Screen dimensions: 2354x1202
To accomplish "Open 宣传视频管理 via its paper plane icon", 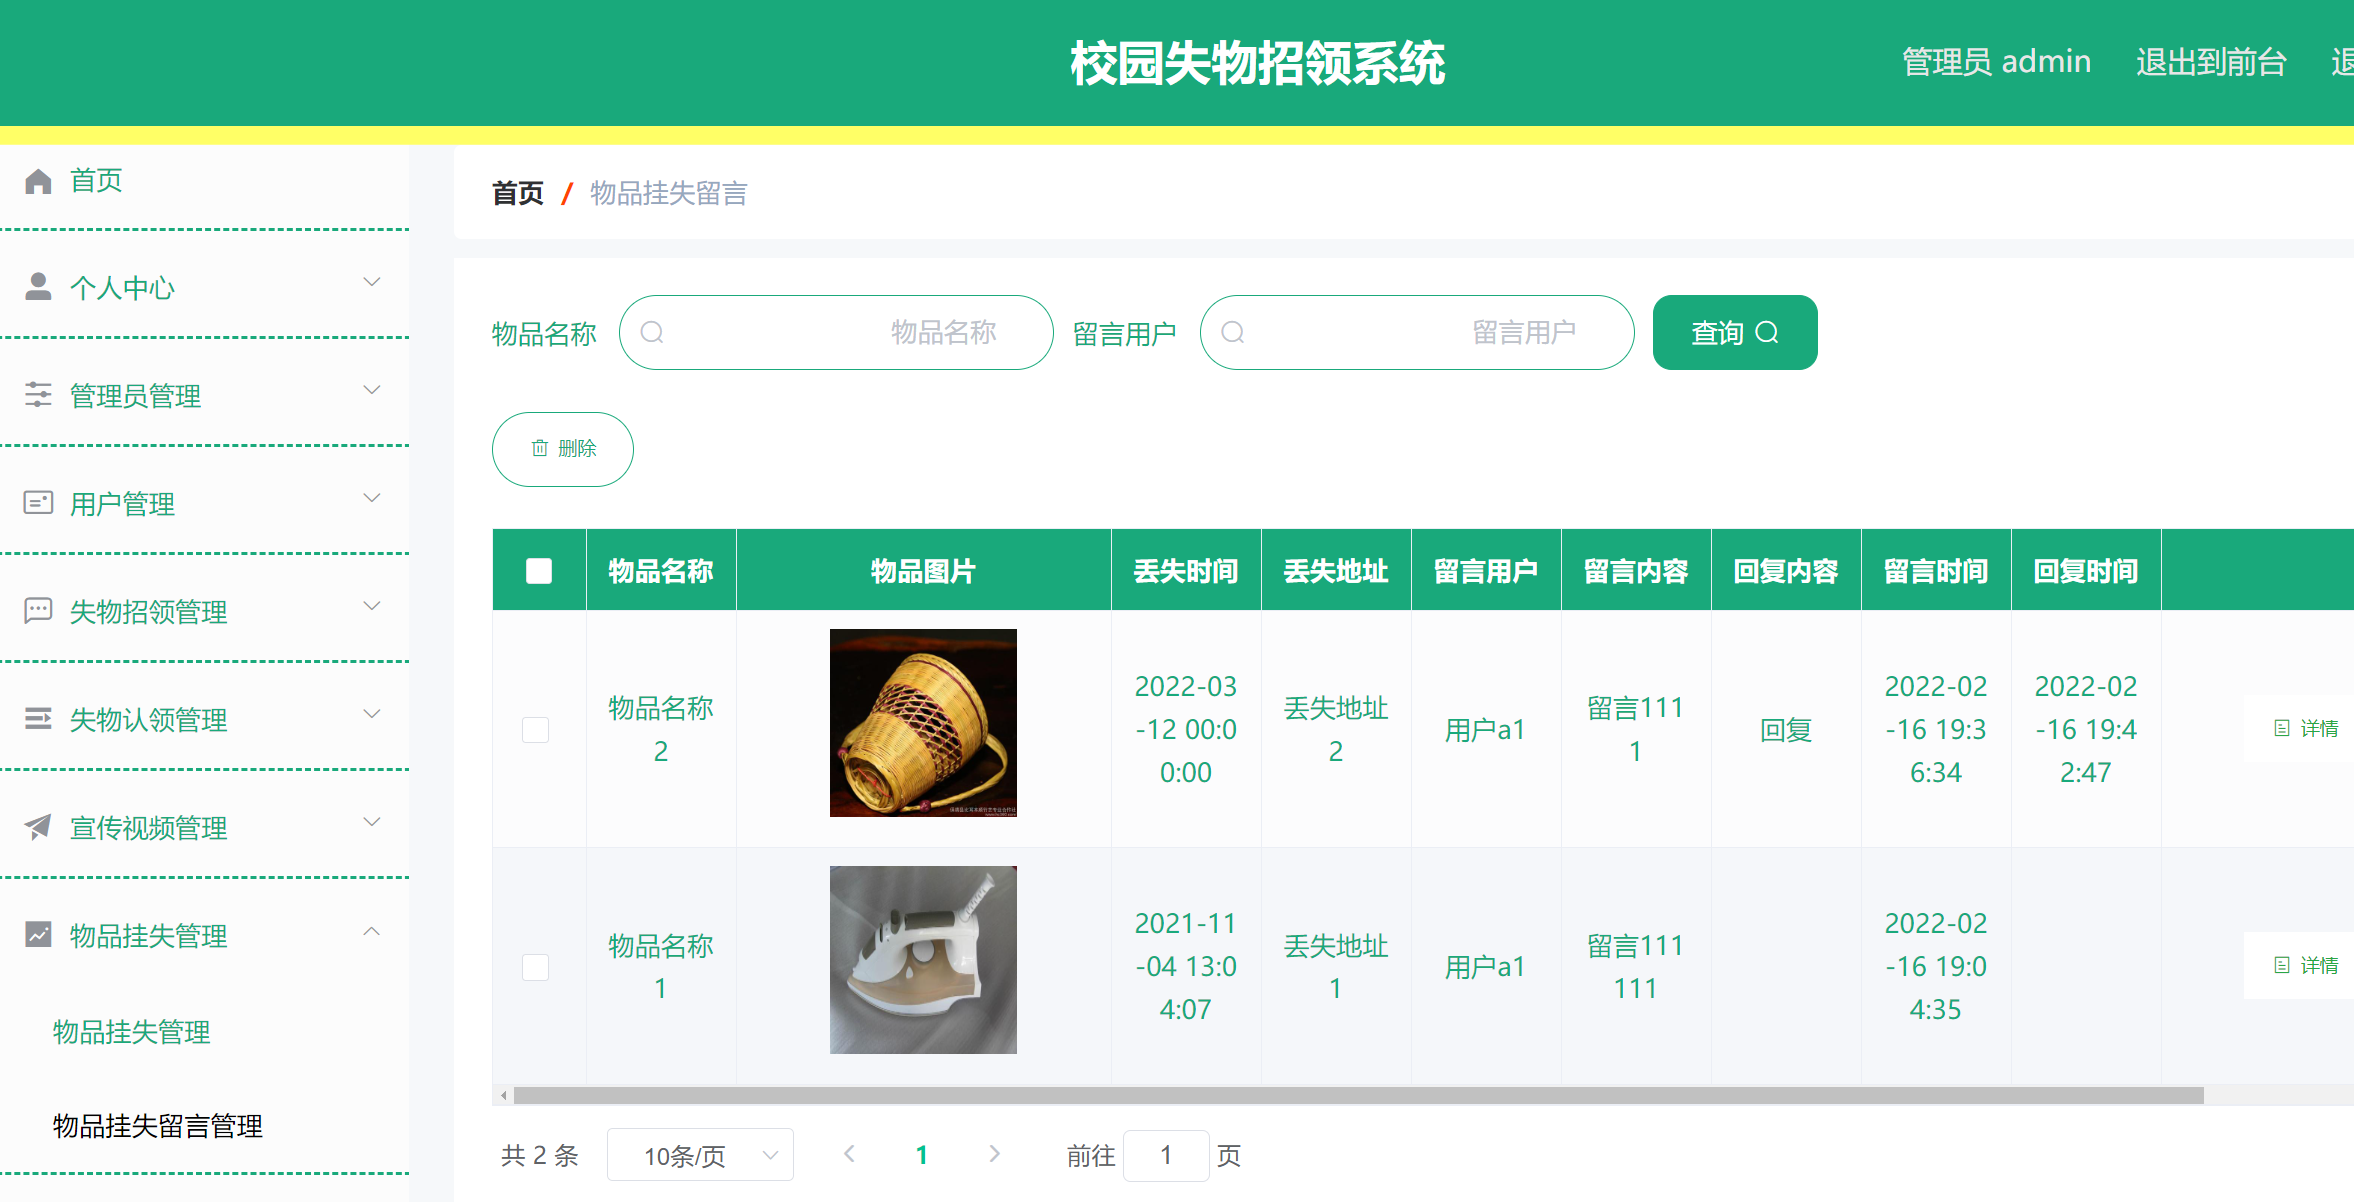I will [38, 827].
